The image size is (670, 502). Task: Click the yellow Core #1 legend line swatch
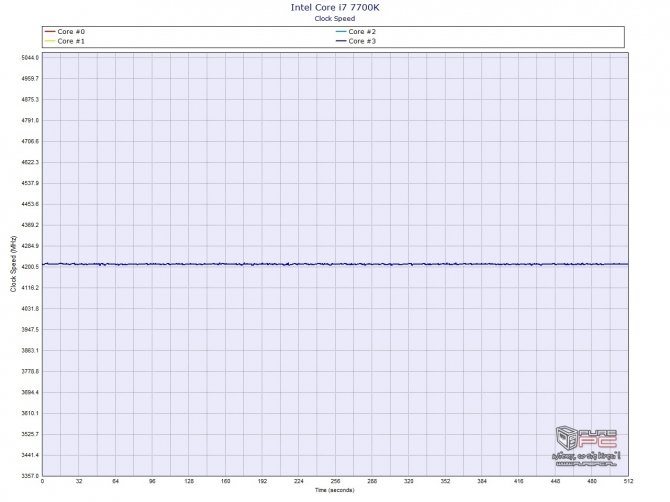(x=50, y=41)
